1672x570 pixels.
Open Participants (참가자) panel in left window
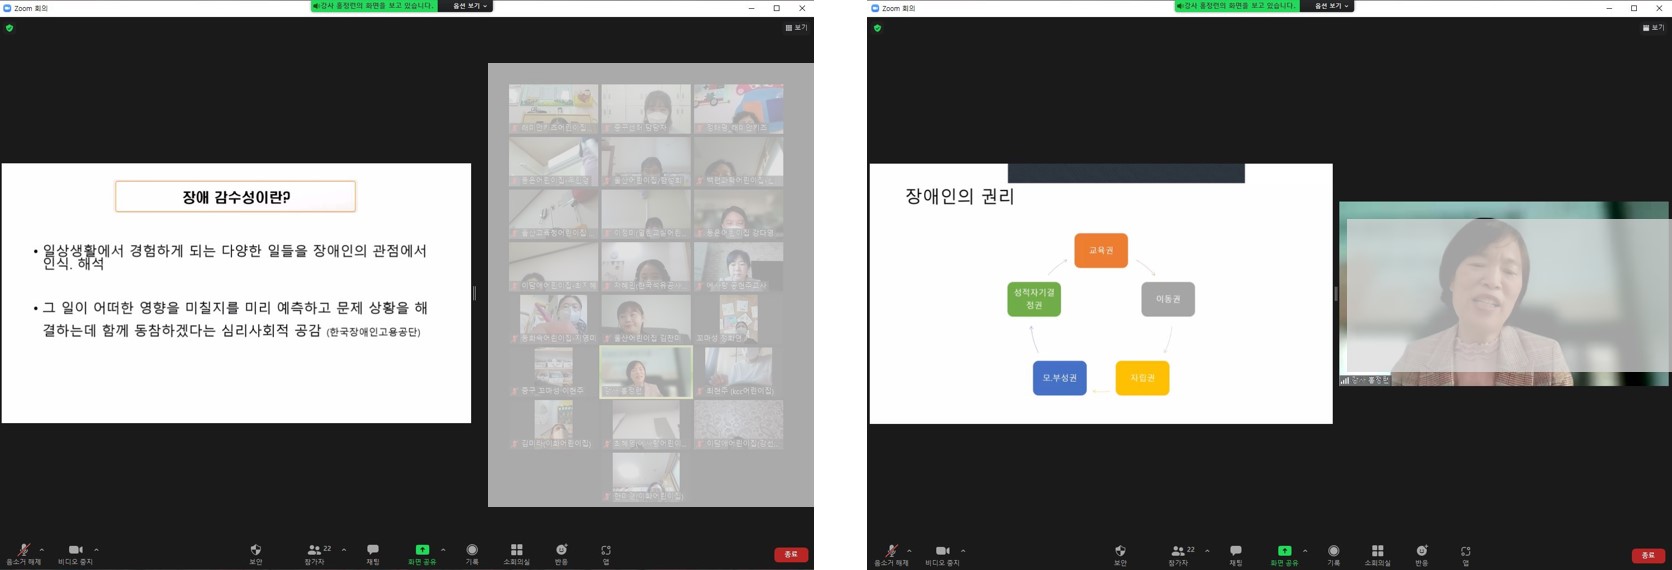(316, 552)
